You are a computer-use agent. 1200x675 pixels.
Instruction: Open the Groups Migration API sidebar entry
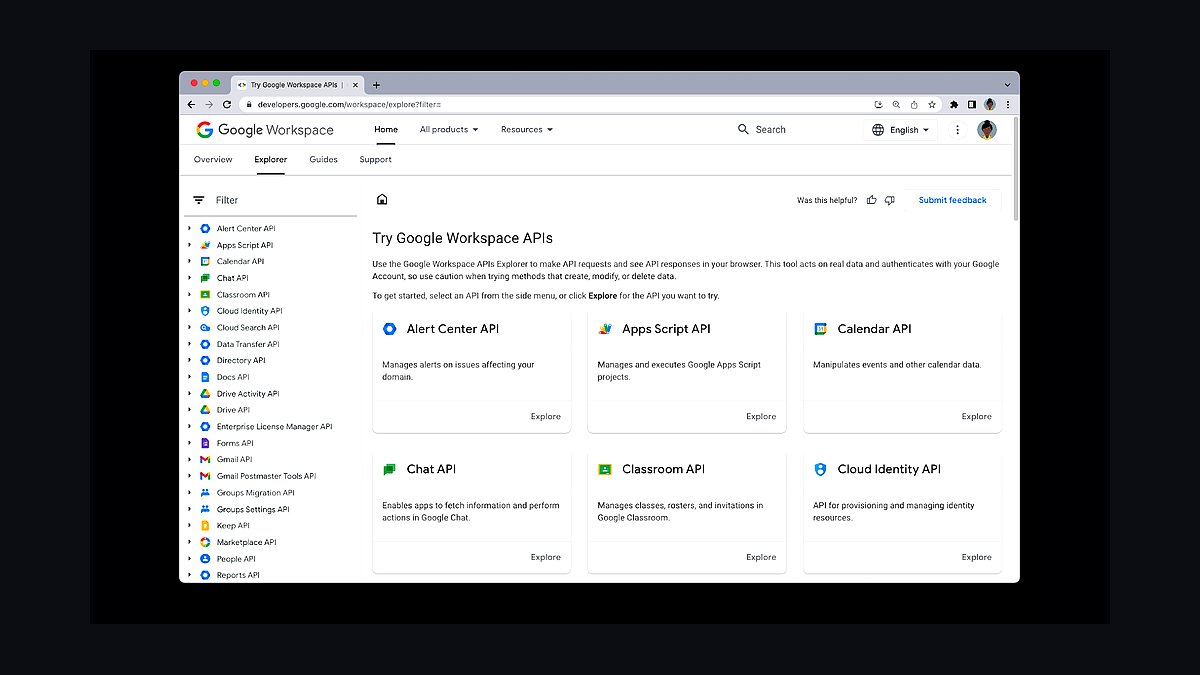tap(255, 493)
